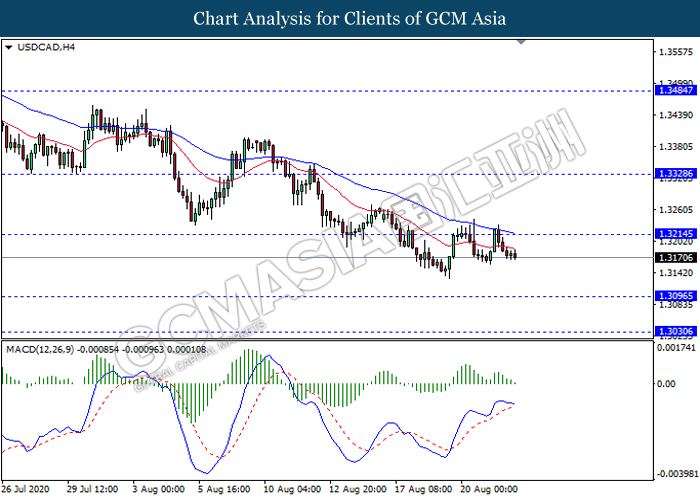The image size is (700, 500).
Task: Click the 1.33805 price axis value
Action: [x=676, y=146]
